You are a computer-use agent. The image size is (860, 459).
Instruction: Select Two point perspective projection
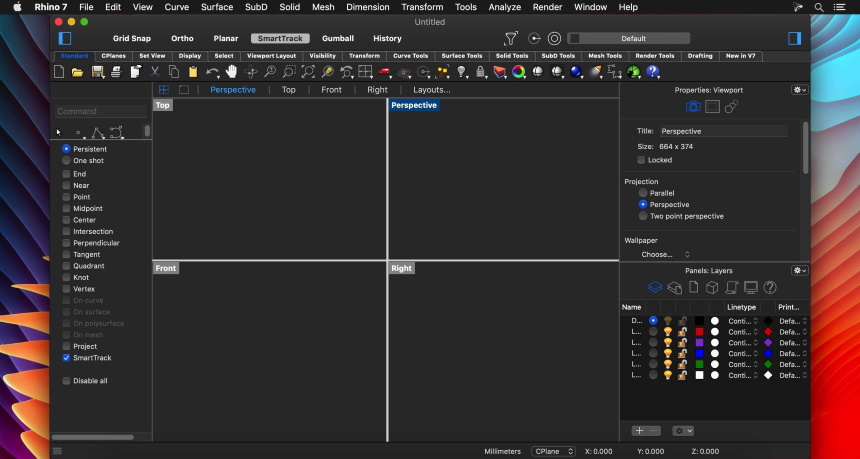click(x=643, y=216)
